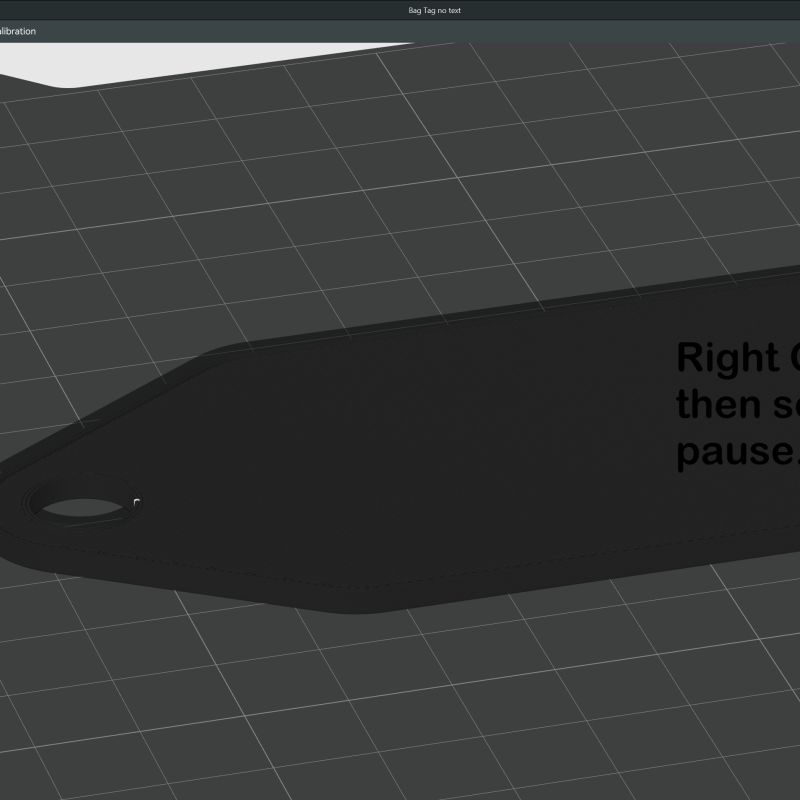Image resolution: width=800 pixels, height=800 pixels.
Task: Click empty tab bar area right of Calibration
Action: click(x=400, y=31)
